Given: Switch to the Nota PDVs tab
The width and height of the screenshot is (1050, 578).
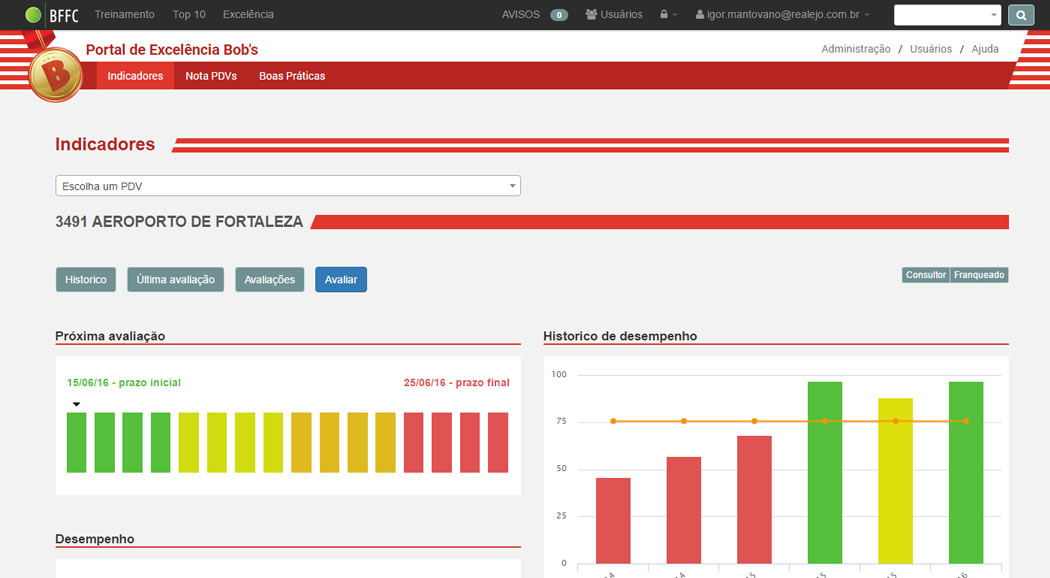Looking at the screenshot, I should pos(211,76).
